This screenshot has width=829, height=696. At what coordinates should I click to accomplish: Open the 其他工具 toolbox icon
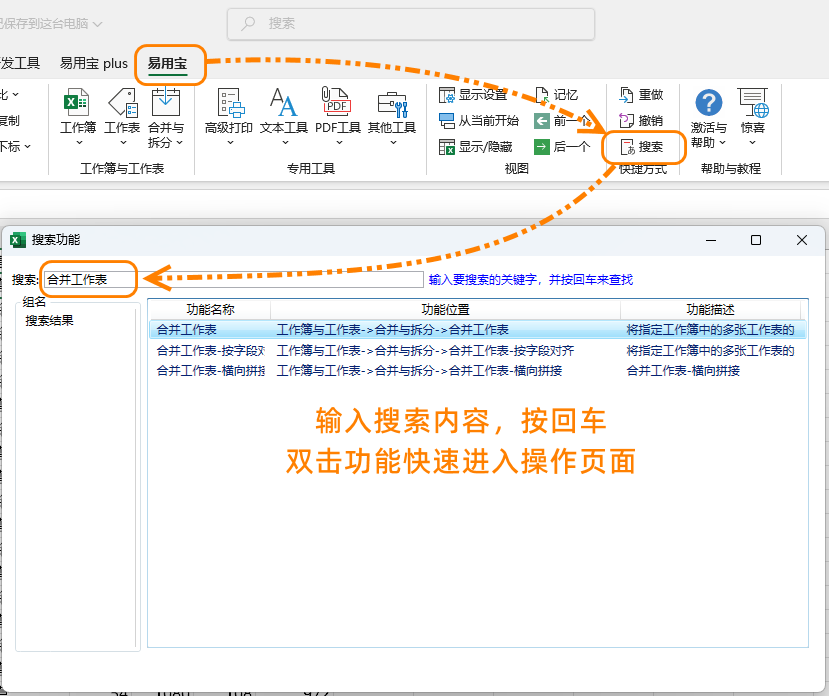[x=392, y=103]
